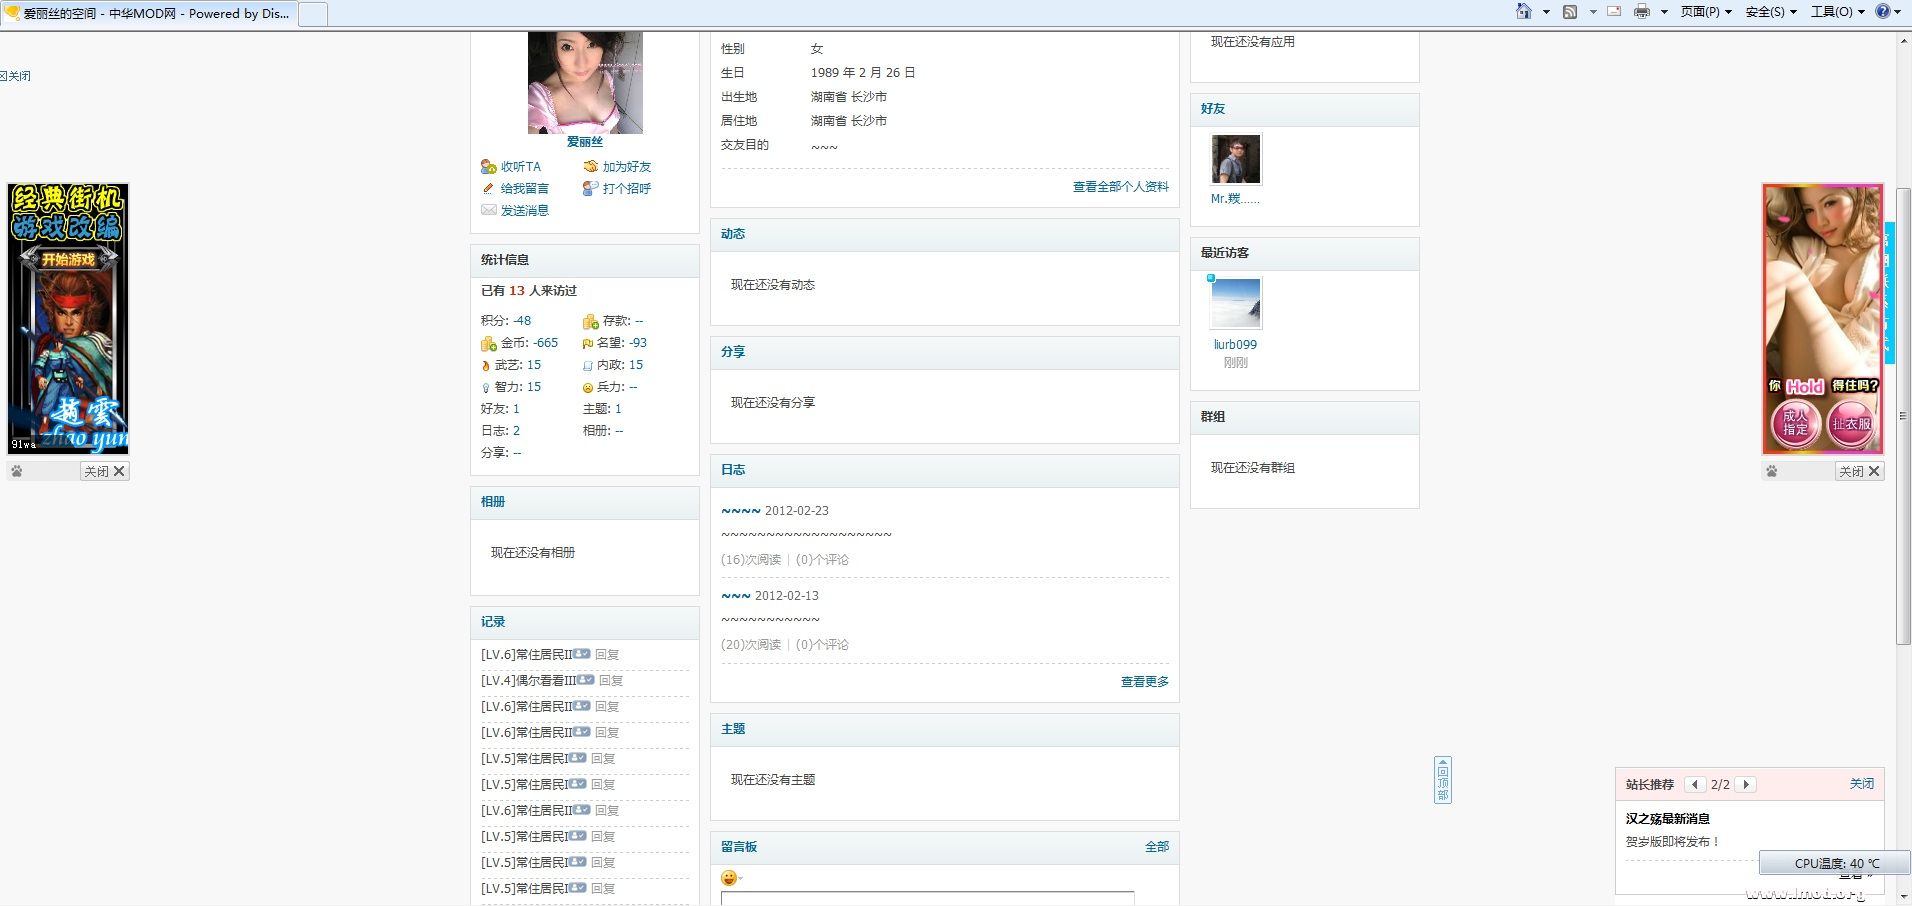Open the smiley emoticon picker in 留言板
Viewport: 1912px width, 906px height.
(729, 878)
